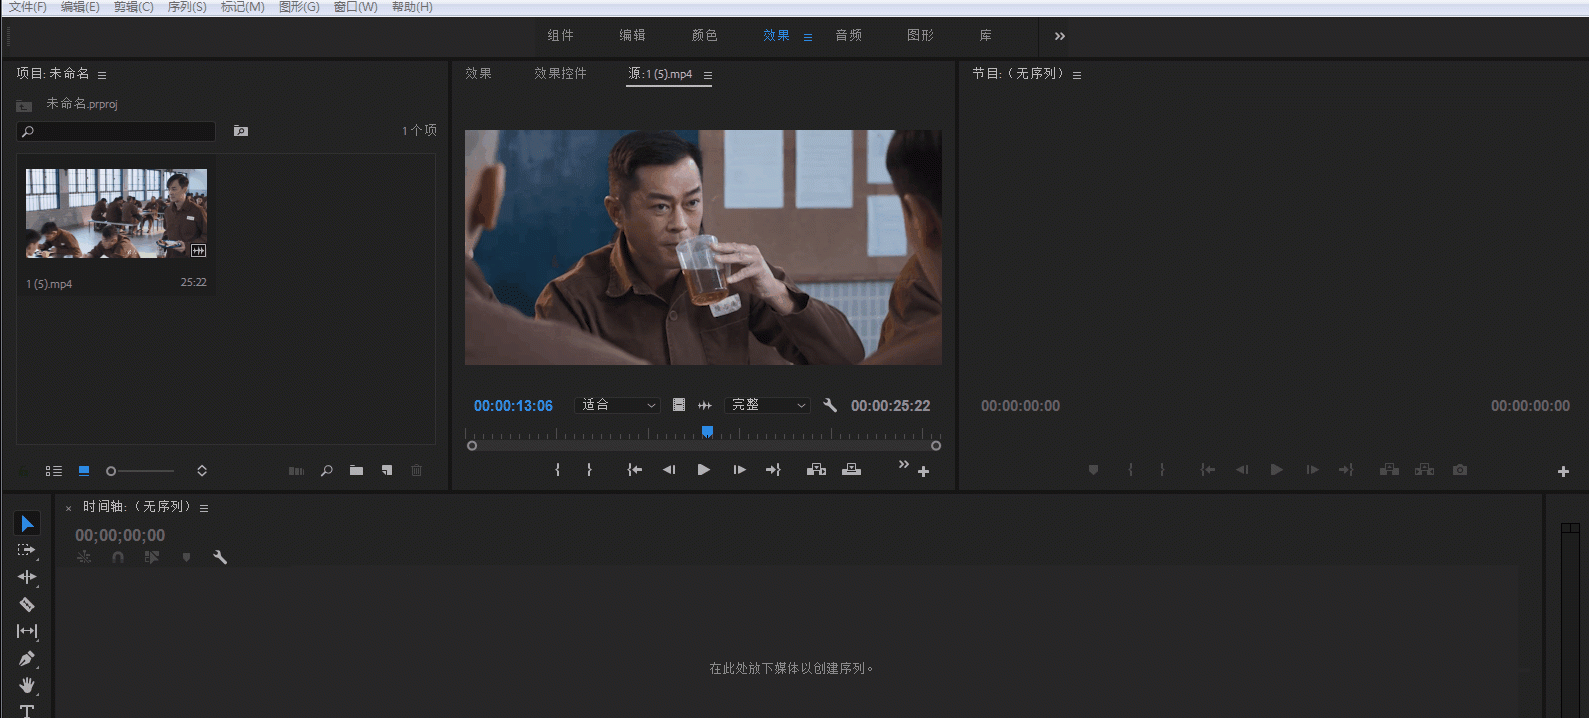Open the Source panel hamburger menu
The height and width of the screenshot is (718, 1589).
coord(708,75)
